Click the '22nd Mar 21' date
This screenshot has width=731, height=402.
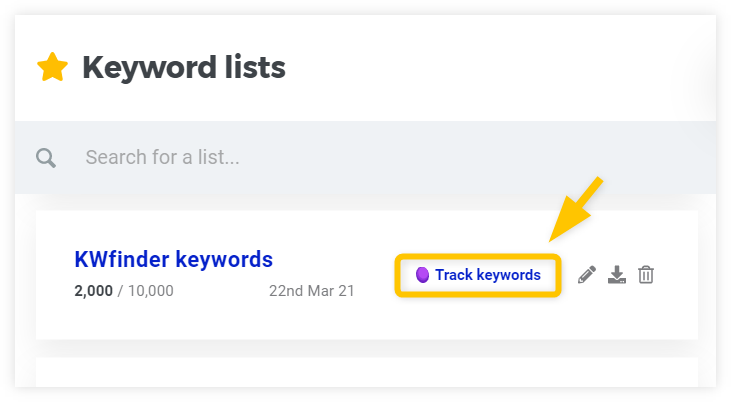point(311,291)
